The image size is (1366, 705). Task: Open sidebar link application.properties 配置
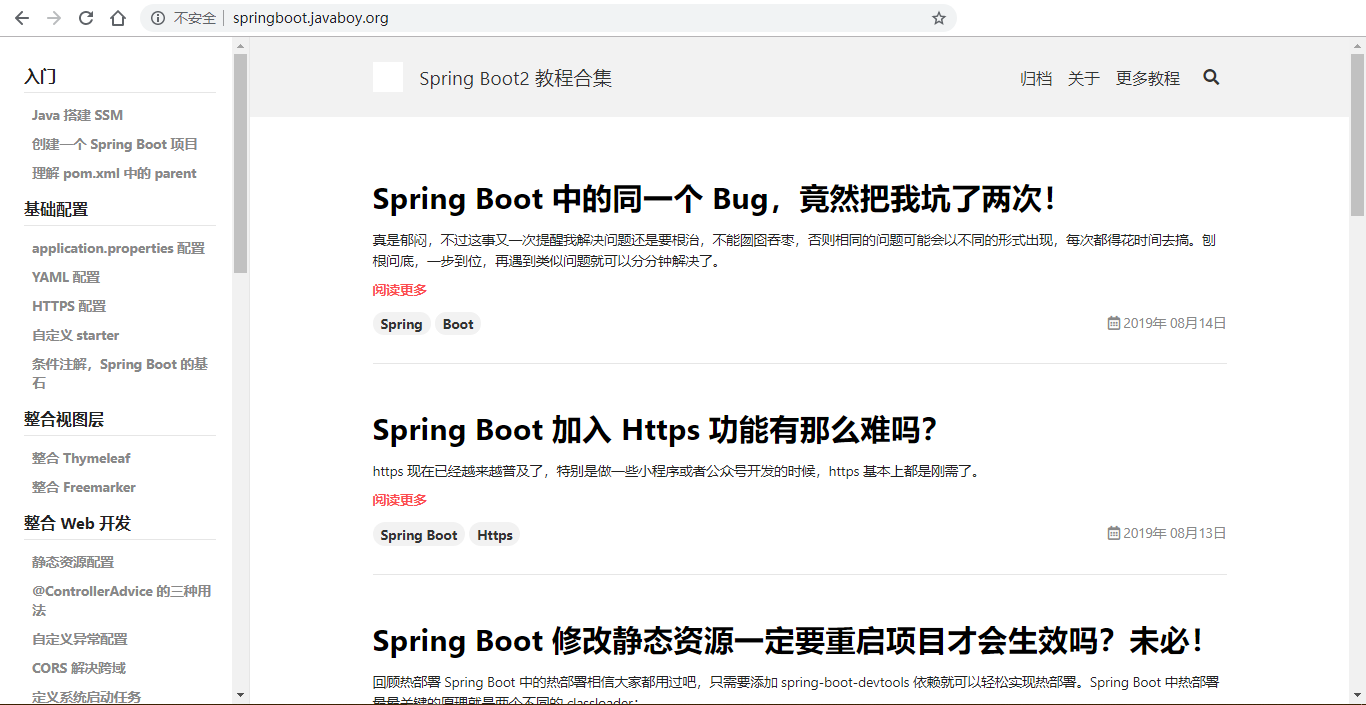click(118, 248)
